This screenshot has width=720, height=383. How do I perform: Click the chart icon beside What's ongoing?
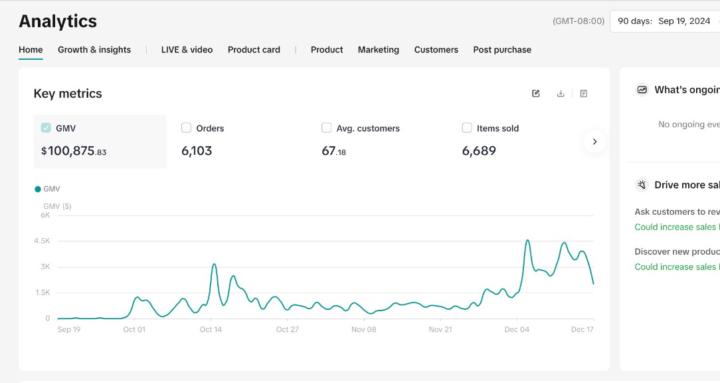pos(641,90)
